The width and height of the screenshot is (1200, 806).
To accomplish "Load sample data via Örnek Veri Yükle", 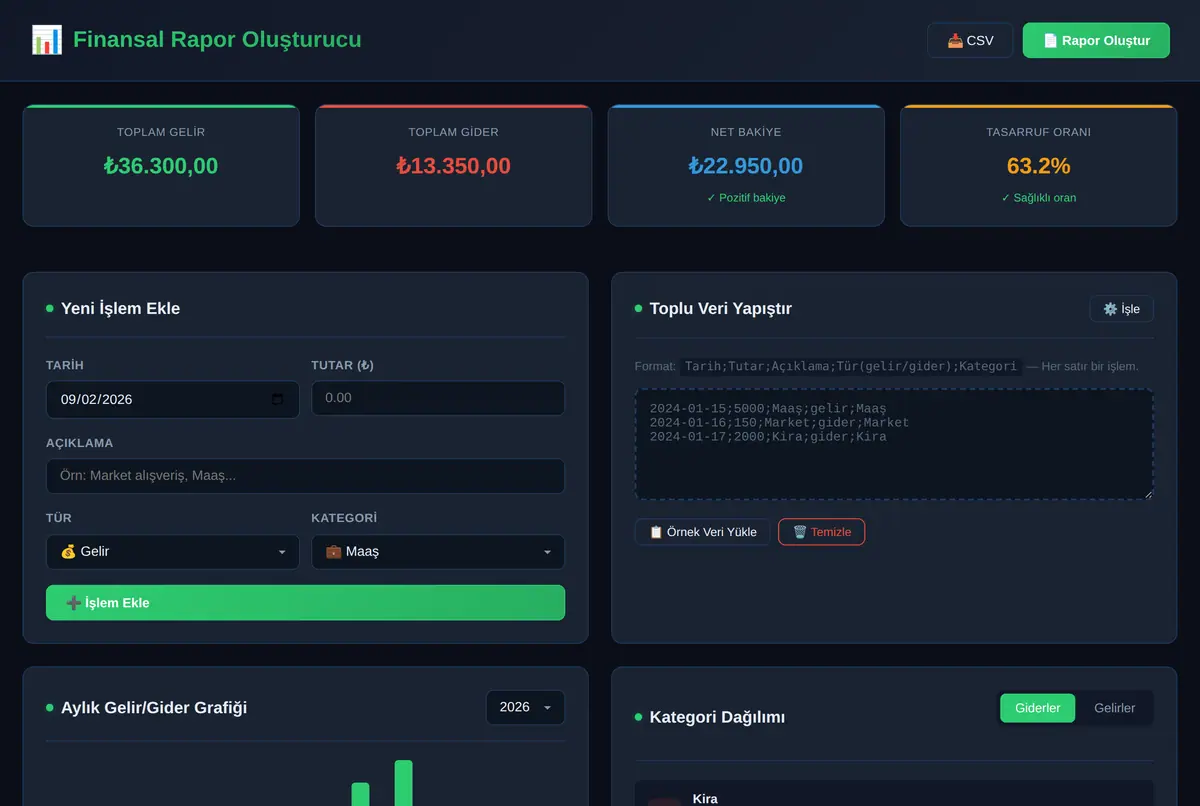I will pos(703,532).
